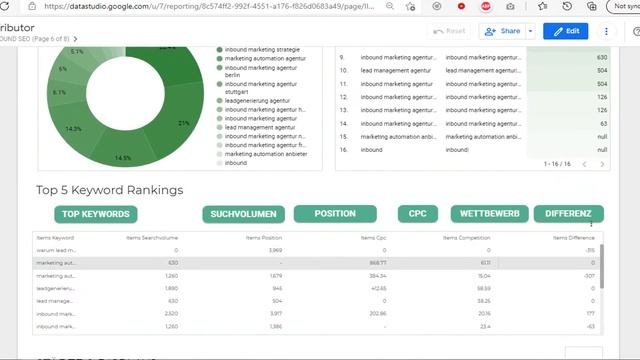Click the WETTBEWERB label button
Viewport: 640px width, 360px height.
pos(489,214)
